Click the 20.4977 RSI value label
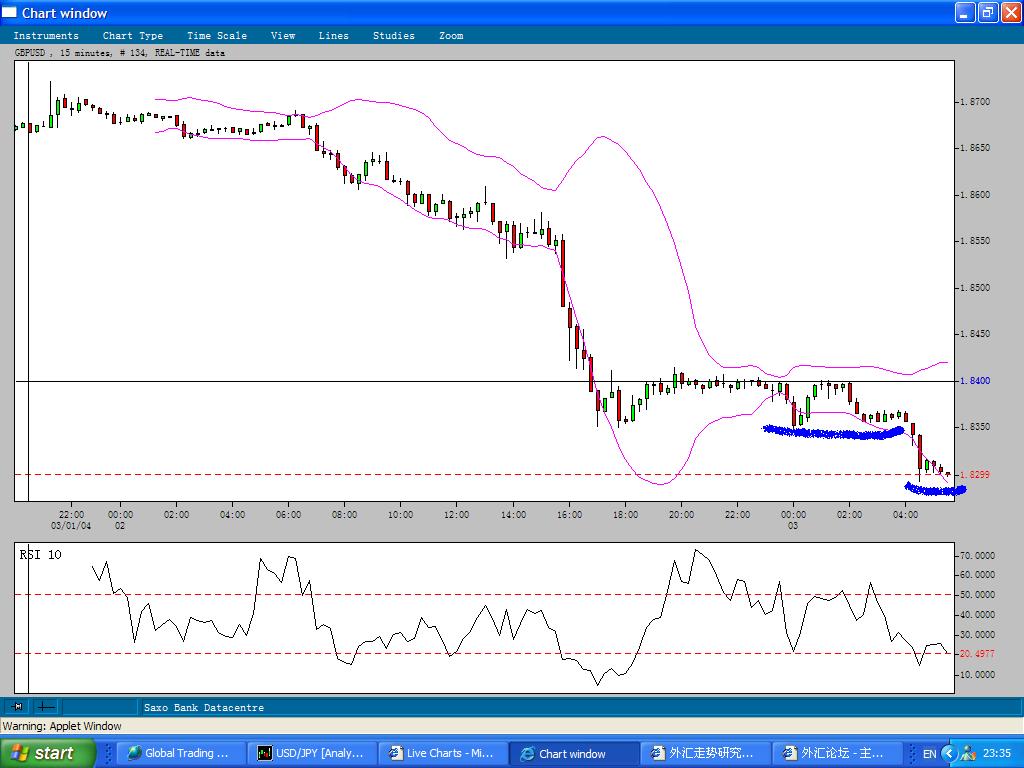Screen dimensions: 1024x768 (x=976, y=654)
